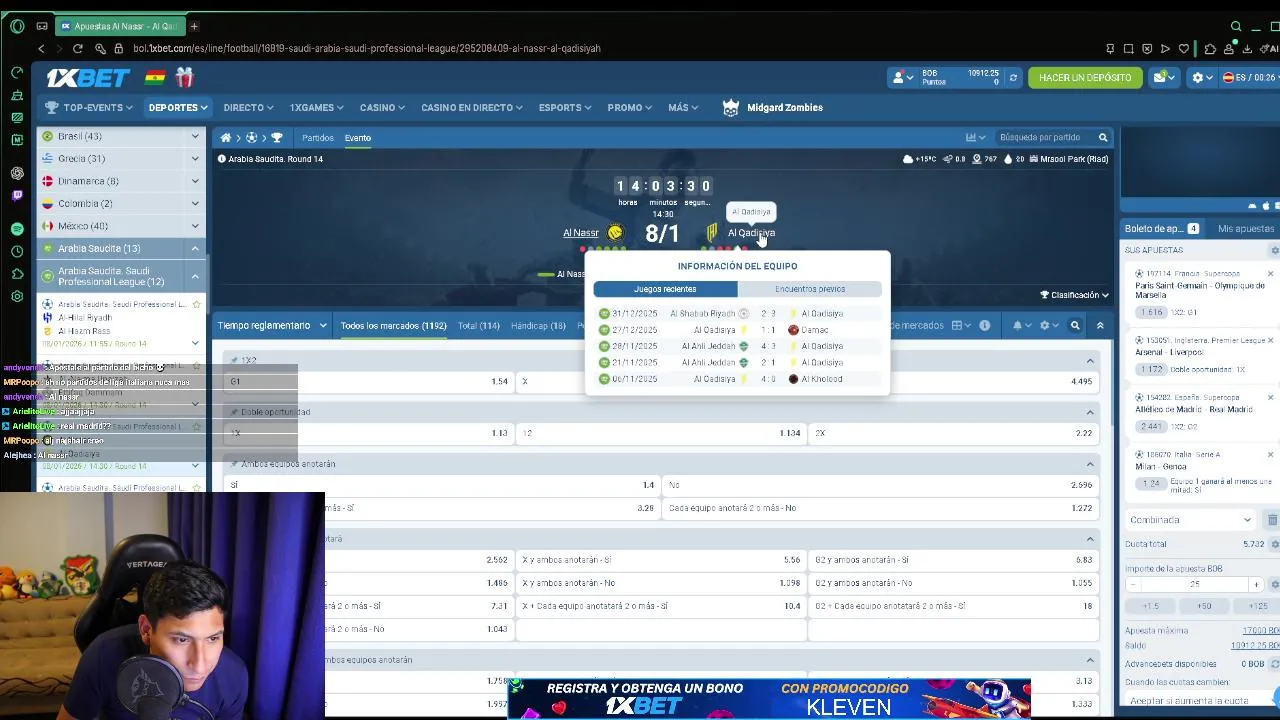Go to home via breadcrumb house icon

(x=226, y=137)
